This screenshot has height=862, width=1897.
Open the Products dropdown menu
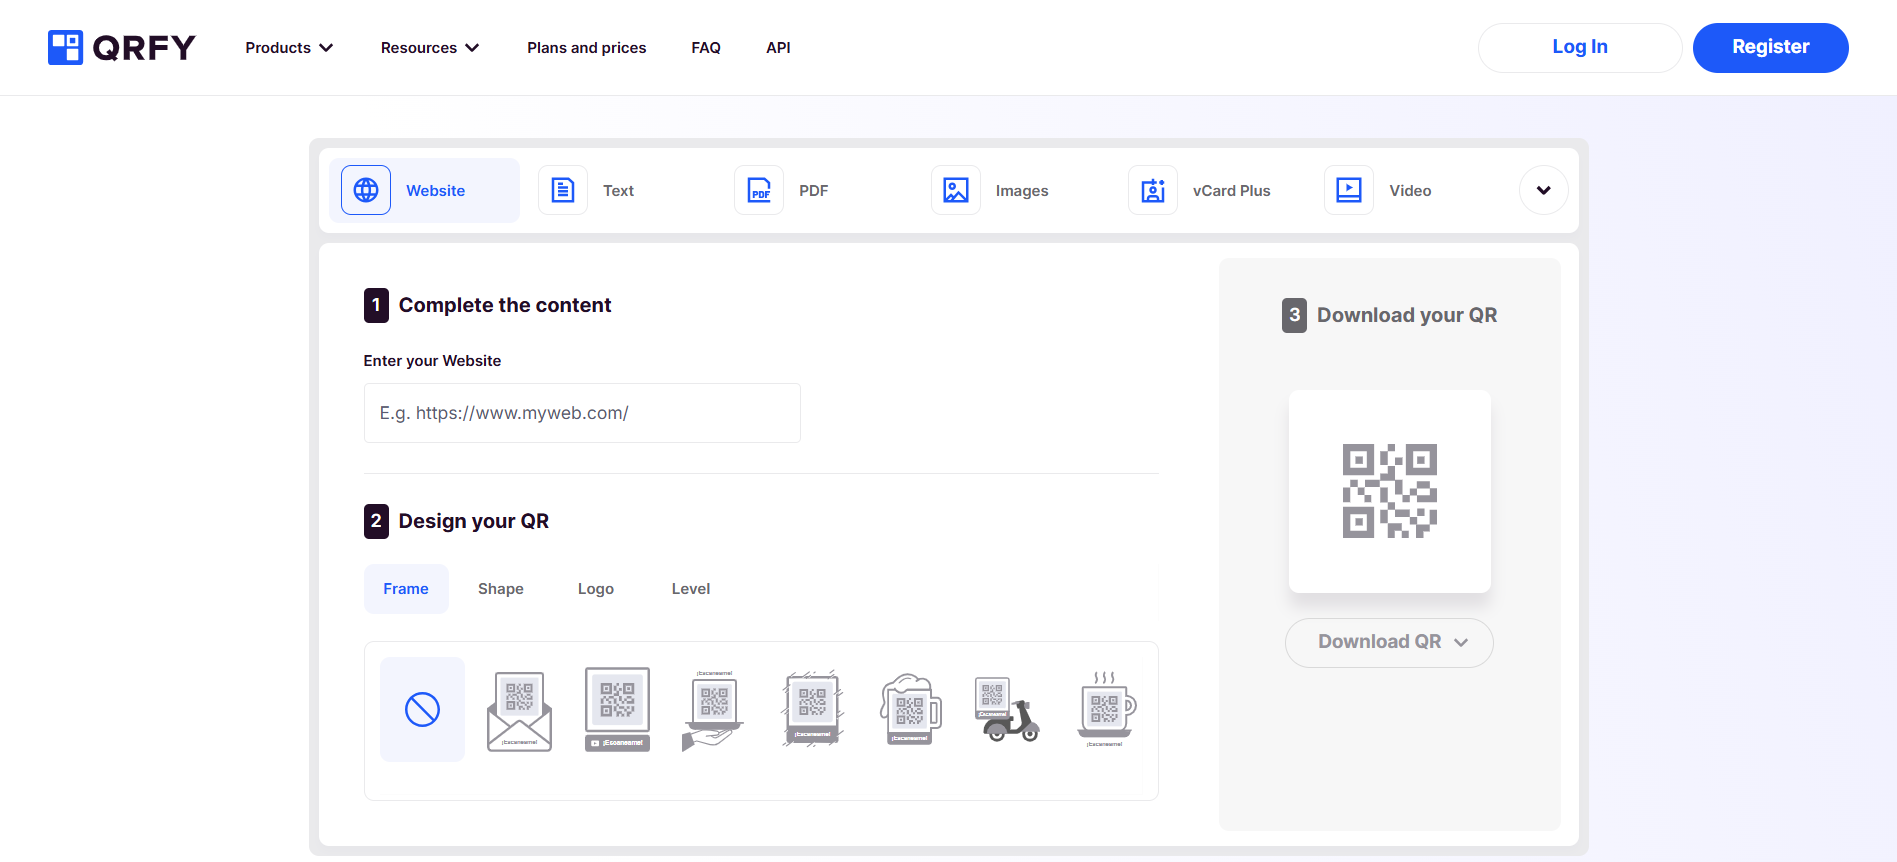coord(289,47)
